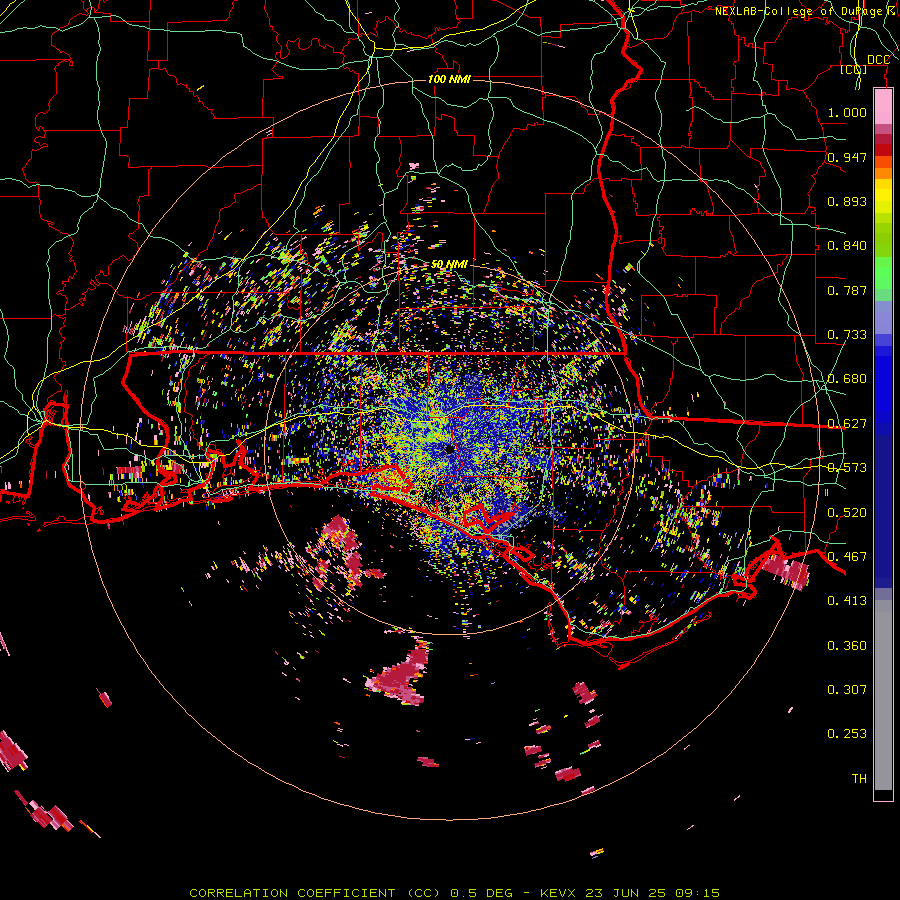Click the "[CC]" units label above the color bar
Viewport: 900px width, 900px height.
[x=854, y=70]
